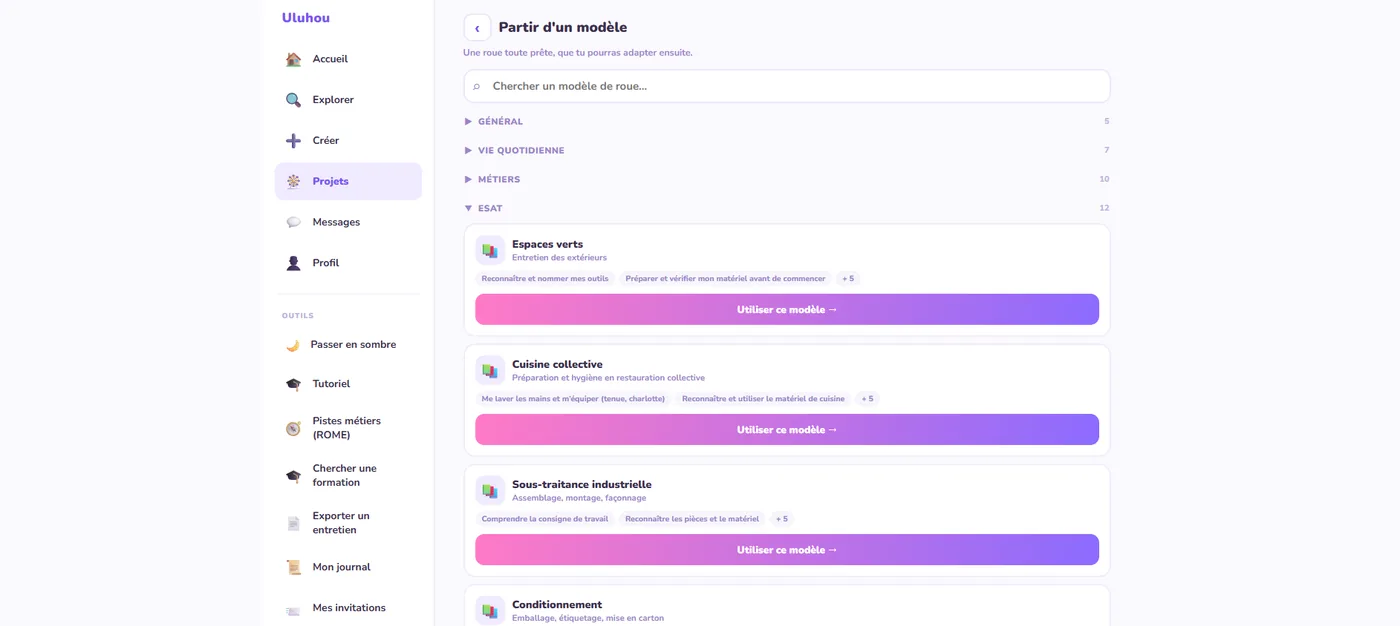Click the Entretien des extérieurs subtitle
This screenshot has width=1400, height=626.
click(x=559, y=258)
